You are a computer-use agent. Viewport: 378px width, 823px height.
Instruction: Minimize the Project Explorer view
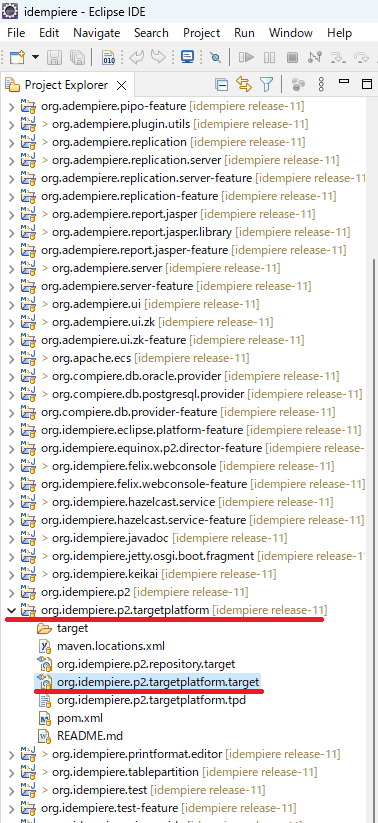344,82
